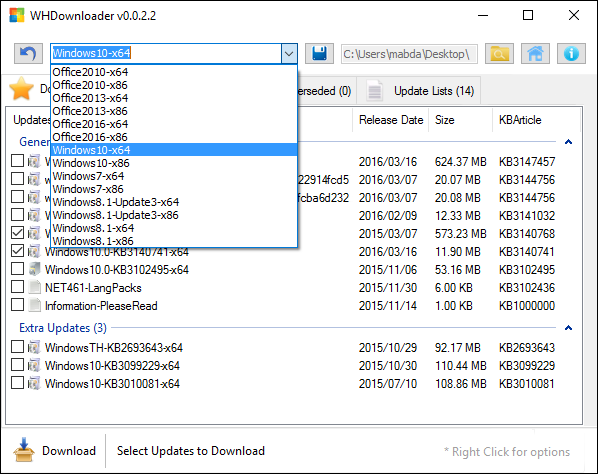The height and width of the screenshot is (474, 598).
Task: Open the folder browse icon
Action: point(499,53)
